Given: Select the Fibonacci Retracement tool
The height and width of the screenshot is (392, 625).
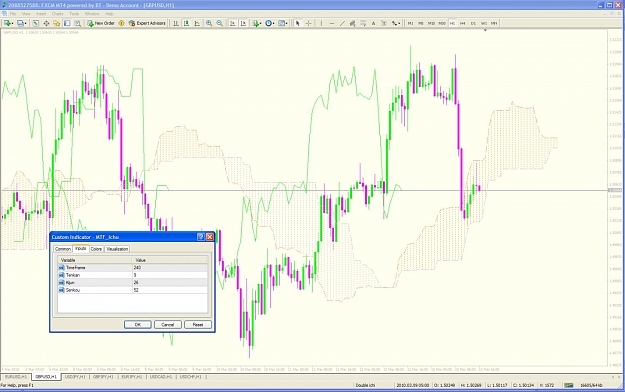Looking at the screenshot, I should click(363, 24).
